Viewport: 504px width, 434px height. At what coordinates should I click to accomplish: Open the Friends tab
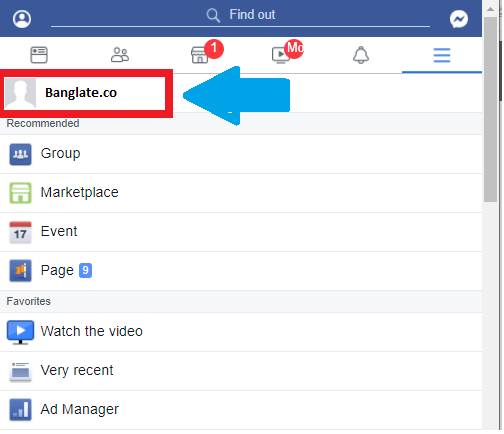(x=120, y=55)
